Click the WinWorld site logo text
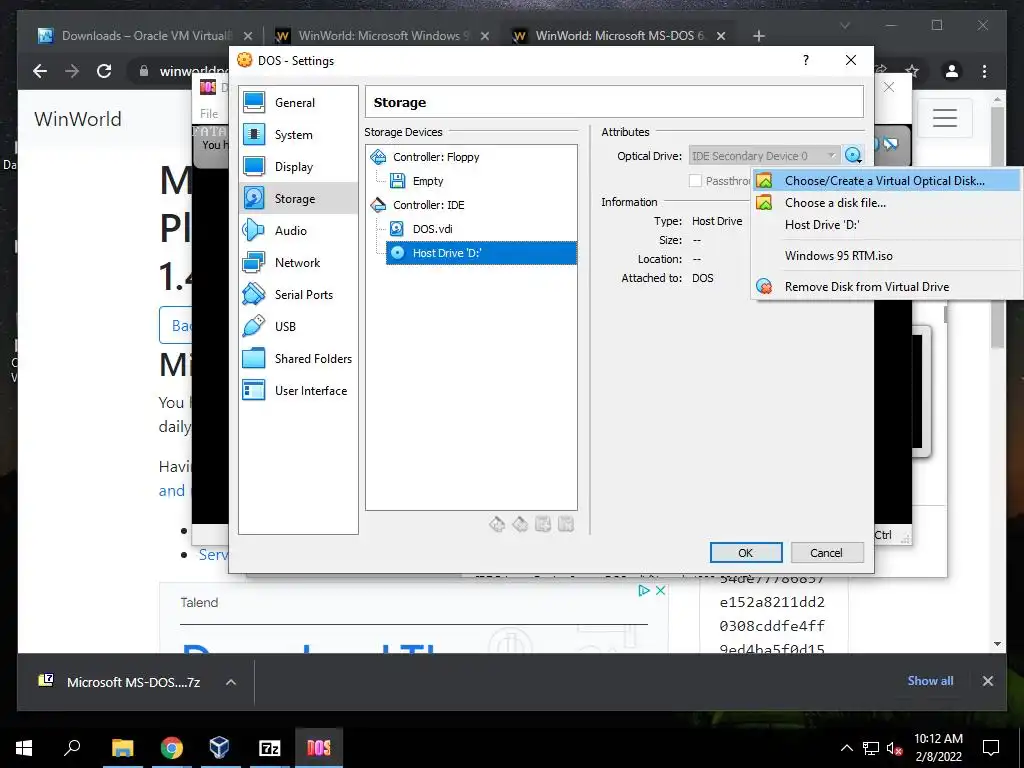1024x768 pixels. tap(78, 119)
